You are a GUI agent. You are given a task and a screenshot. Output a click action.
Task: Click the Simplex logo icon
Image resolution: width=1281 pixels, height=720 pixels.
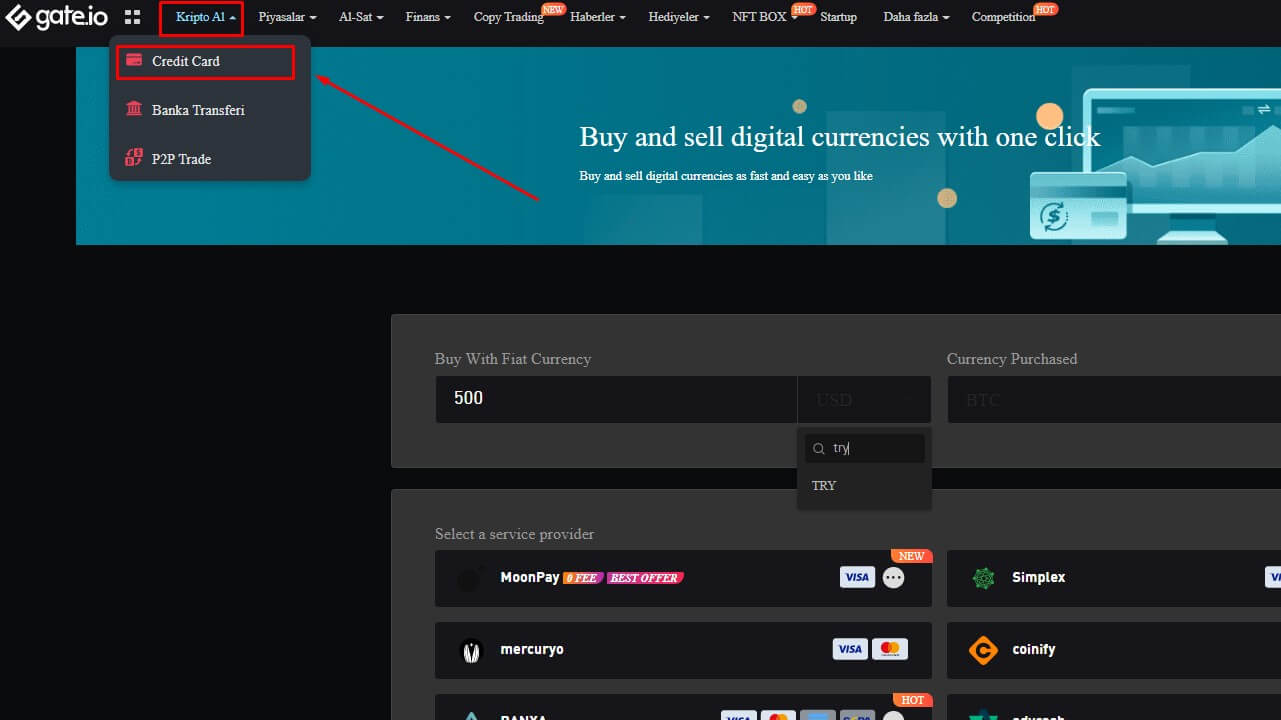point(984,578)
